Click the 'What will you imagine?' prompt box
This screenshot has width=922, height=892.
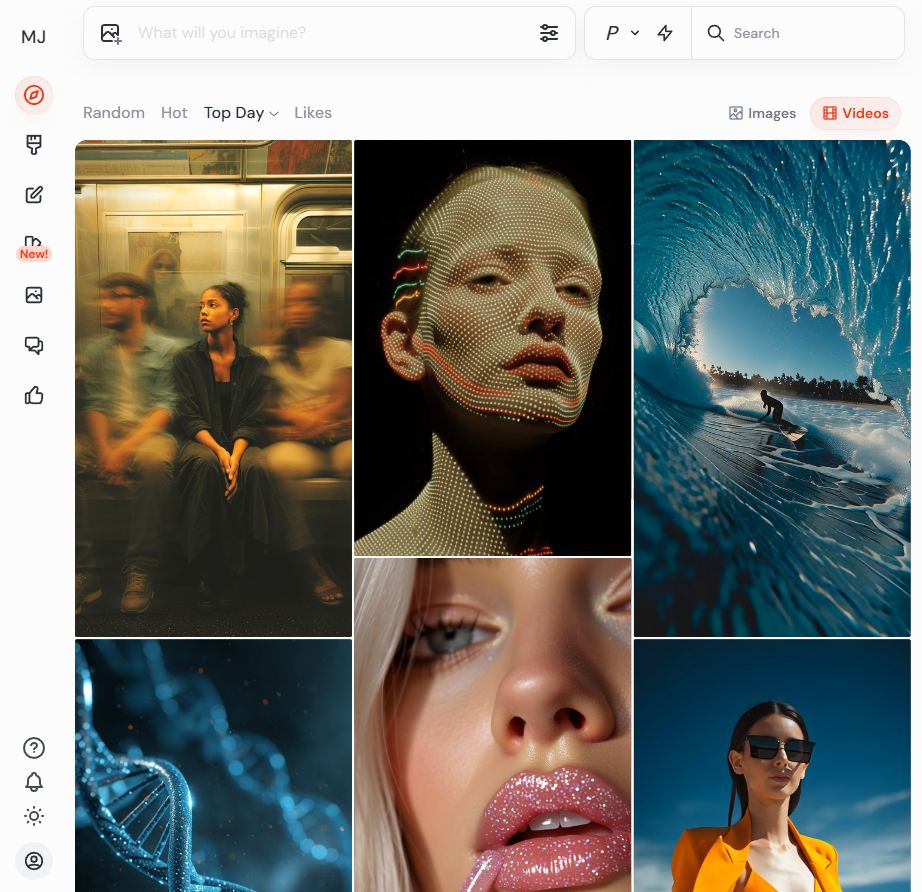point(329,33)
